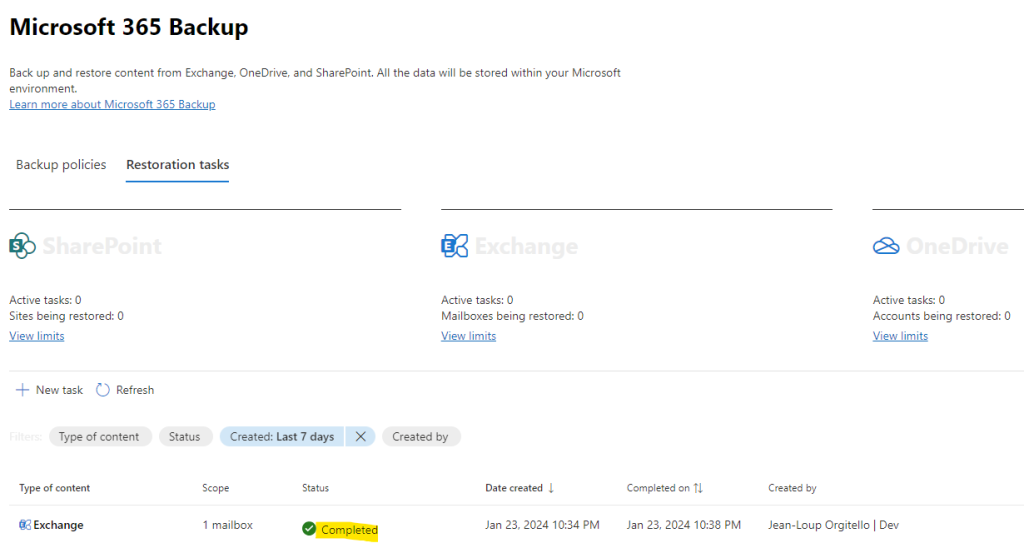Click SharePoint Active tasks: 0 text
The height and width of the screenshot is (543, 1024).
pyautogui.click(x=45, y=300)
